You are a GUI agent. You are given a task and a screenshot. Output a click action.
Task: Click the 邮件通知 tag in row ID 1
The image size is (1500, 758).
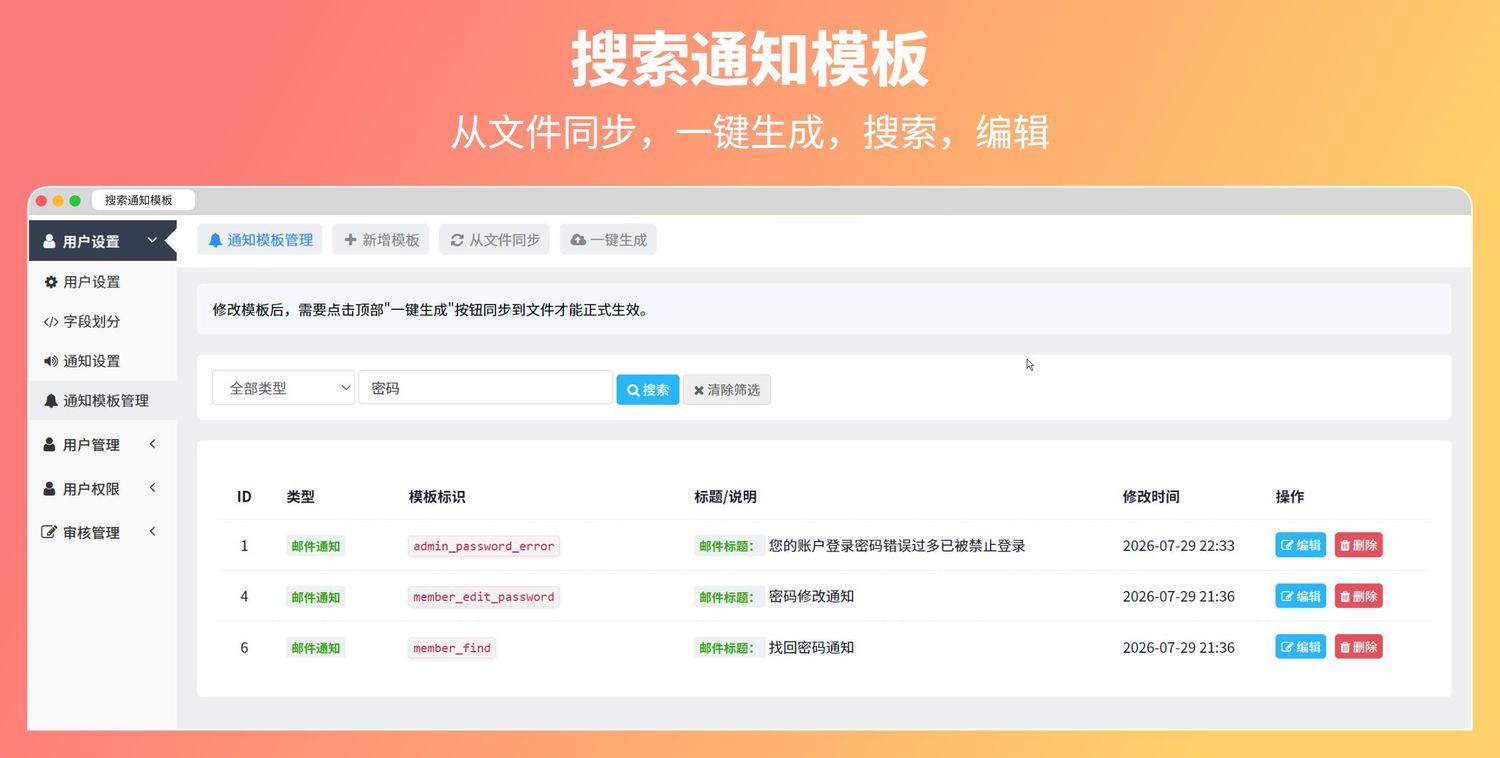point(316,546)
